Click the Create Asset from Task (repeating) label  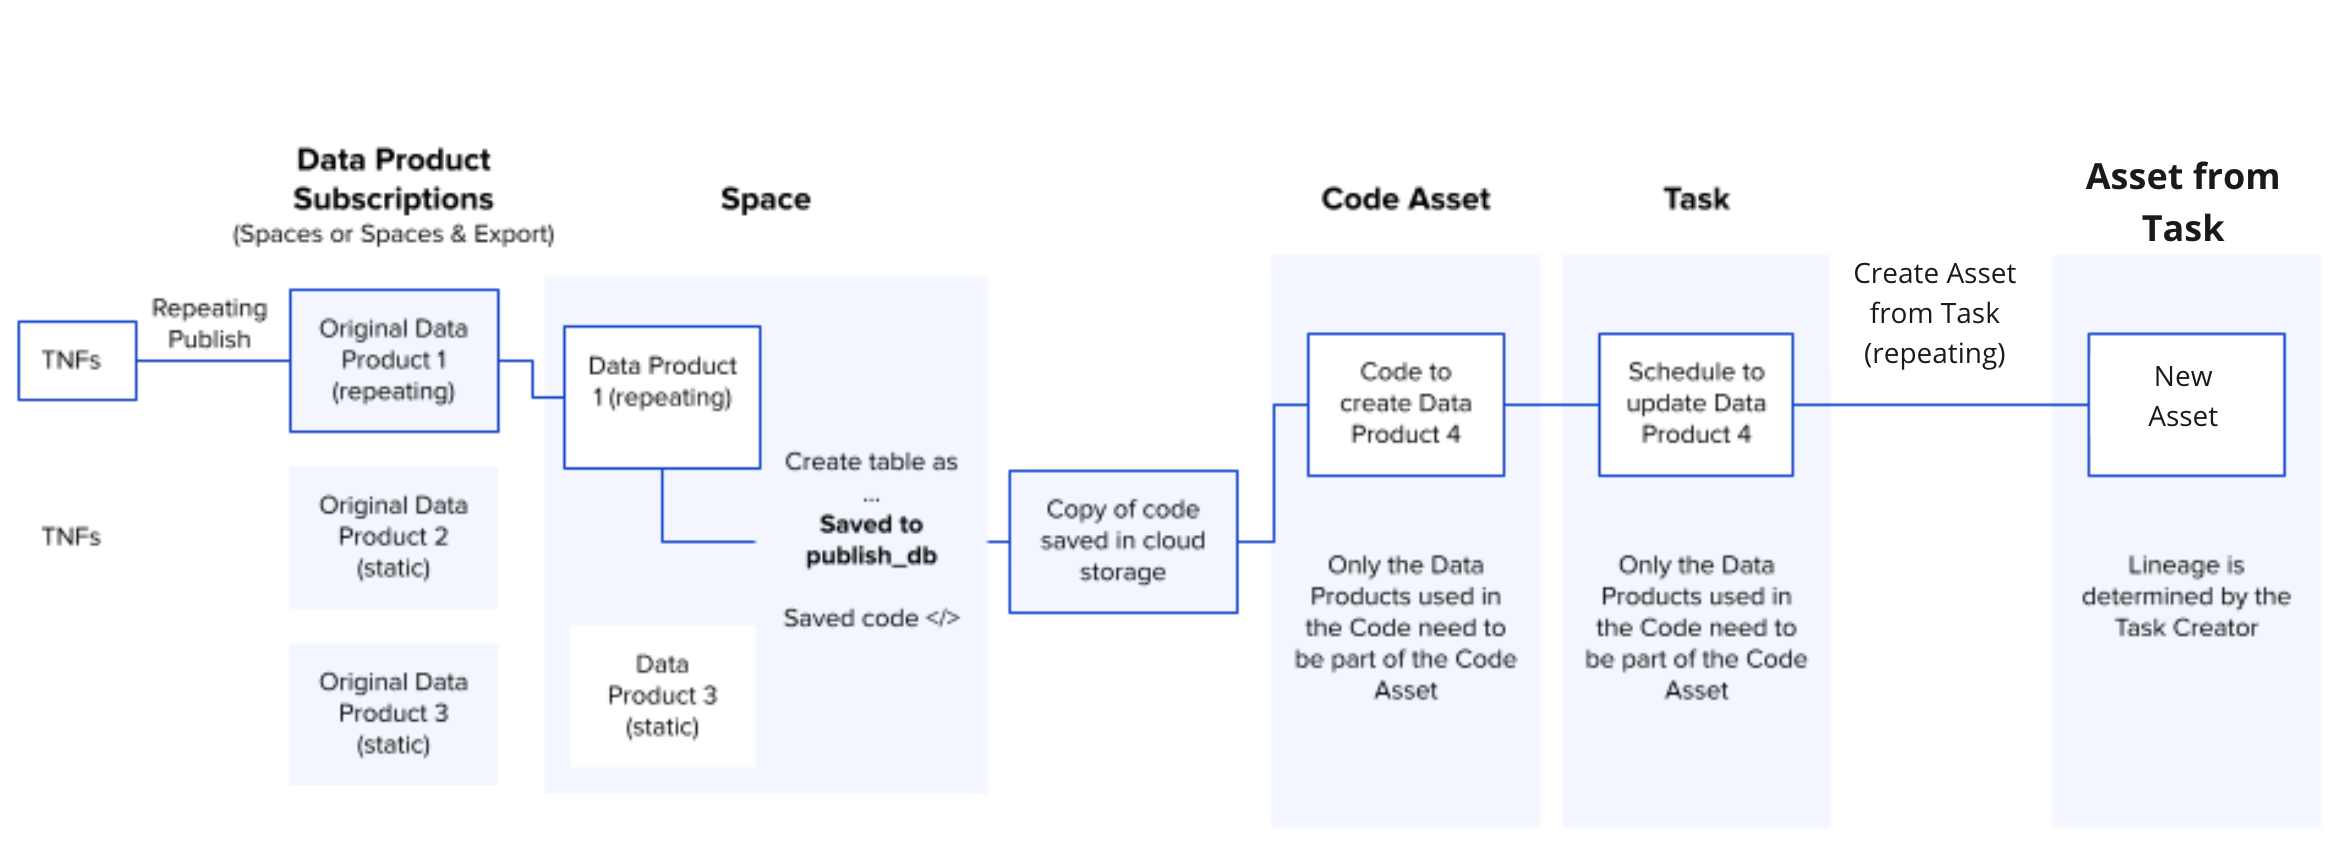[1934, 313]
